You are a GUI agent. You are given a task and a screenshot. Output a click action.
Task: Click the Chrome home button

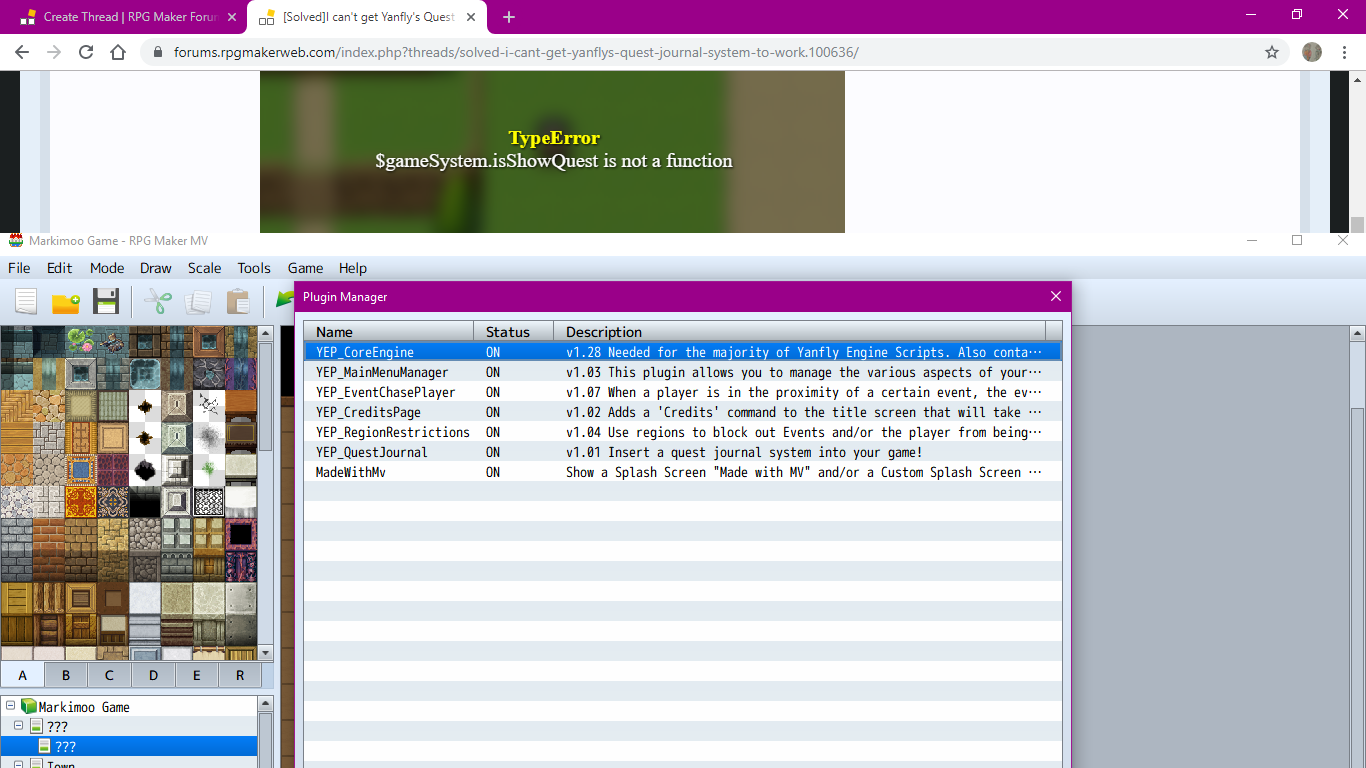pyautogui.click(x=118, y=52)
